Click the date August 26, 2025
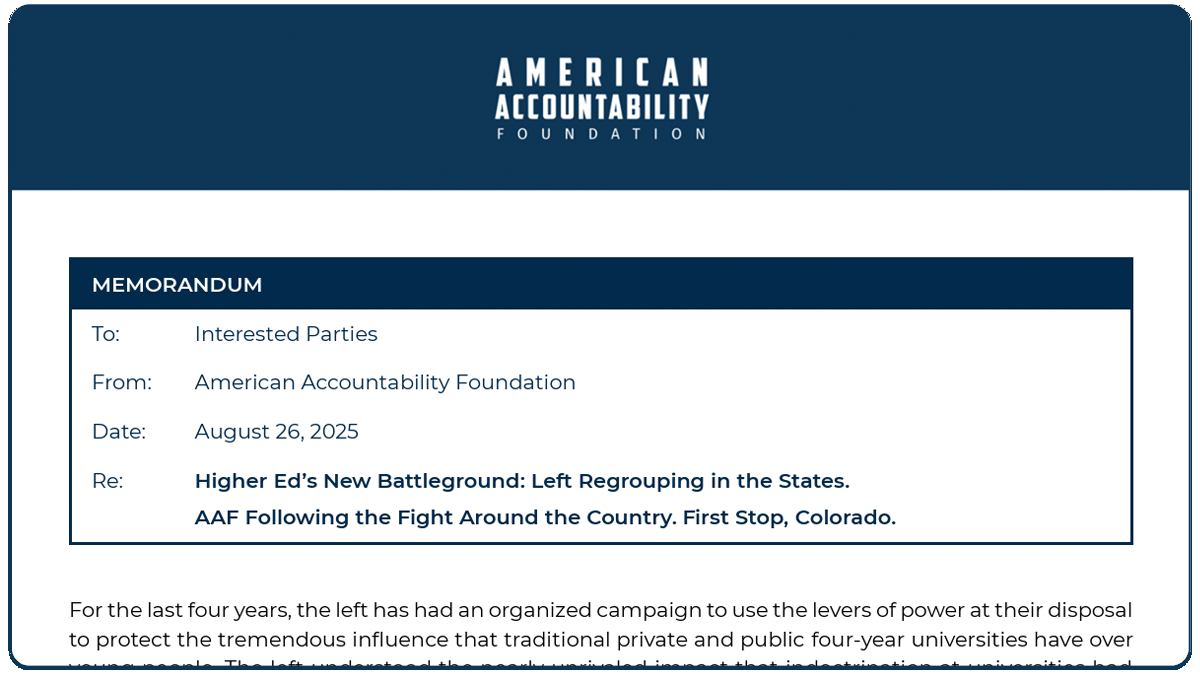The height and width of the screenshot is (675, 1200). tap(276, 432)
